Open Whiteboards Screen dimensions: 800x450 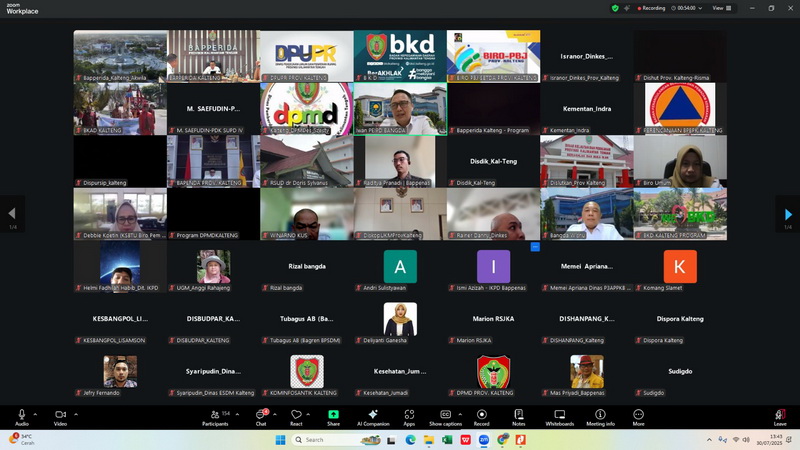point(560,417)
